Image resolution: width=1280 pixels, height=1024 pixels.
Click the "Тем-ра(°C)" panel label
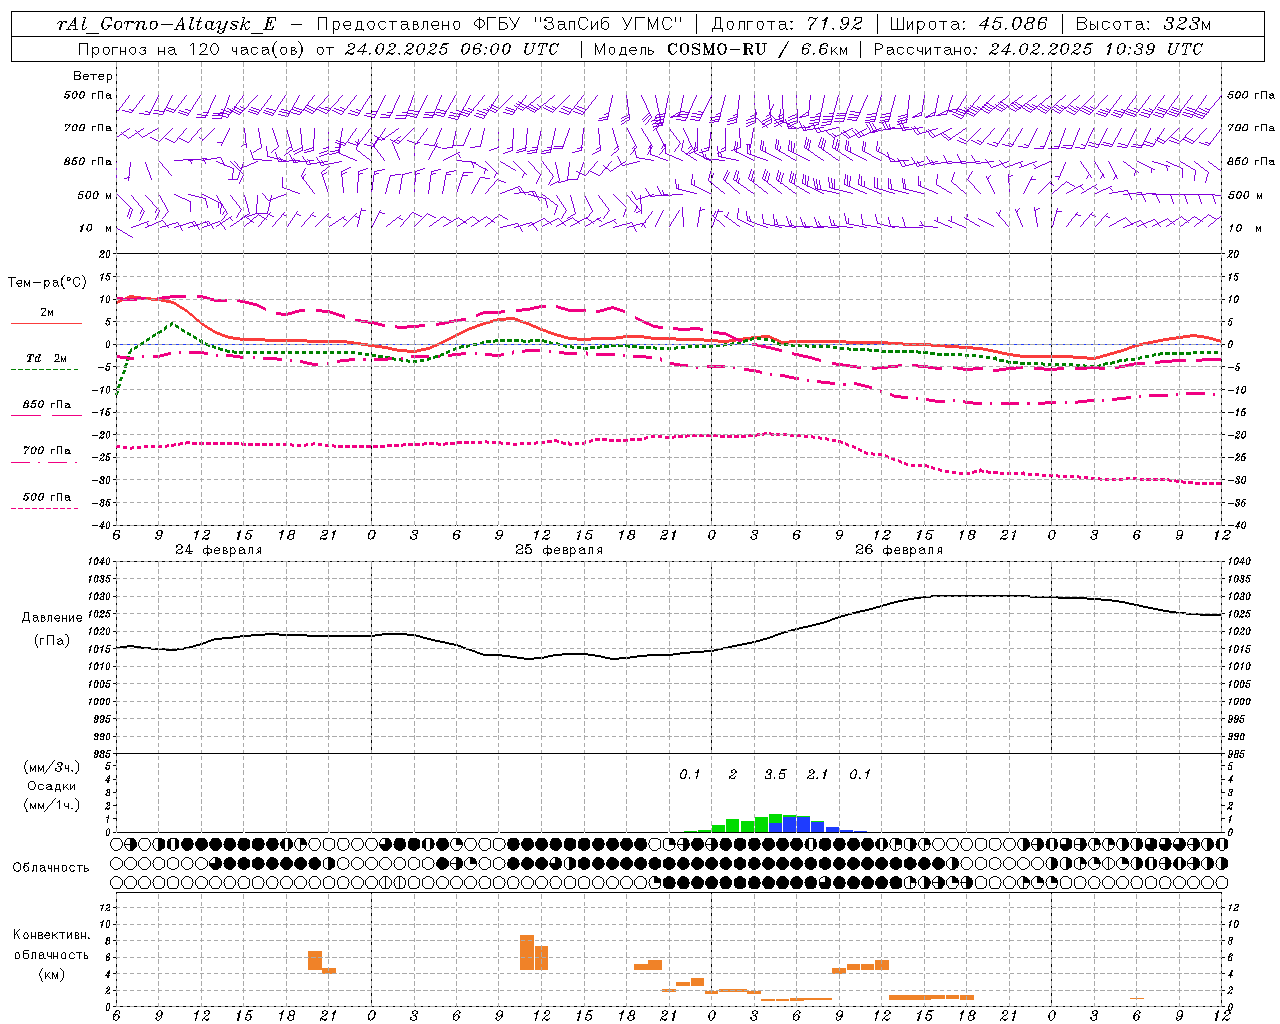(47, 283)
